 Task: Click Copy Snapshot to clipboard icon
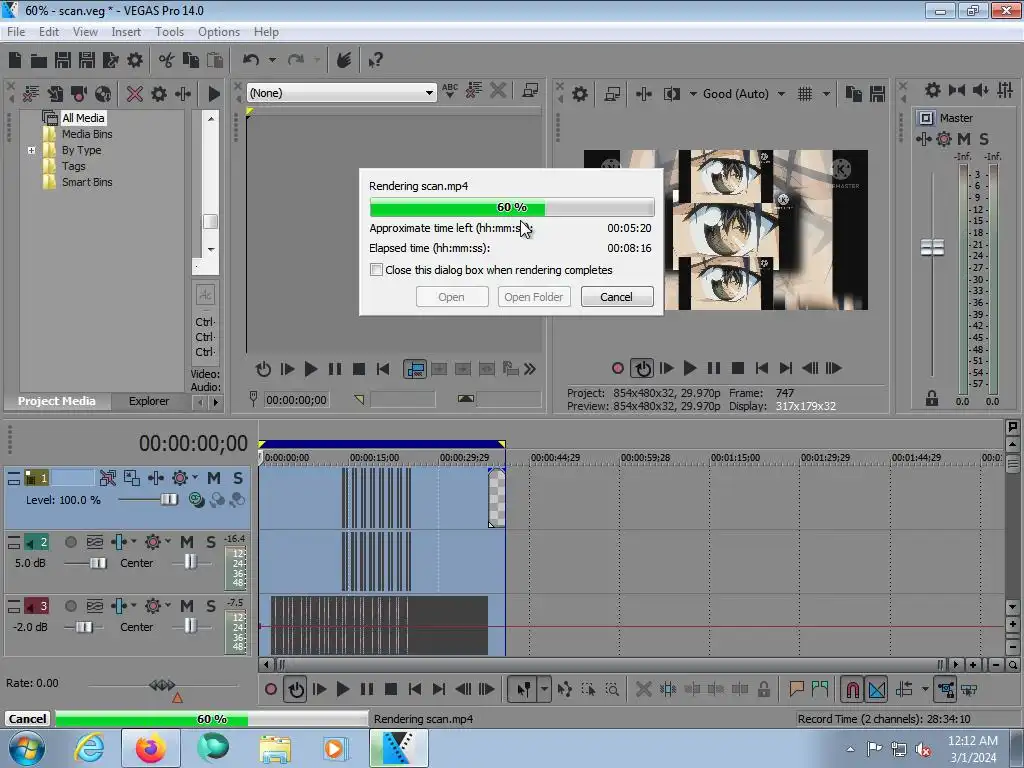coord(854,94)
